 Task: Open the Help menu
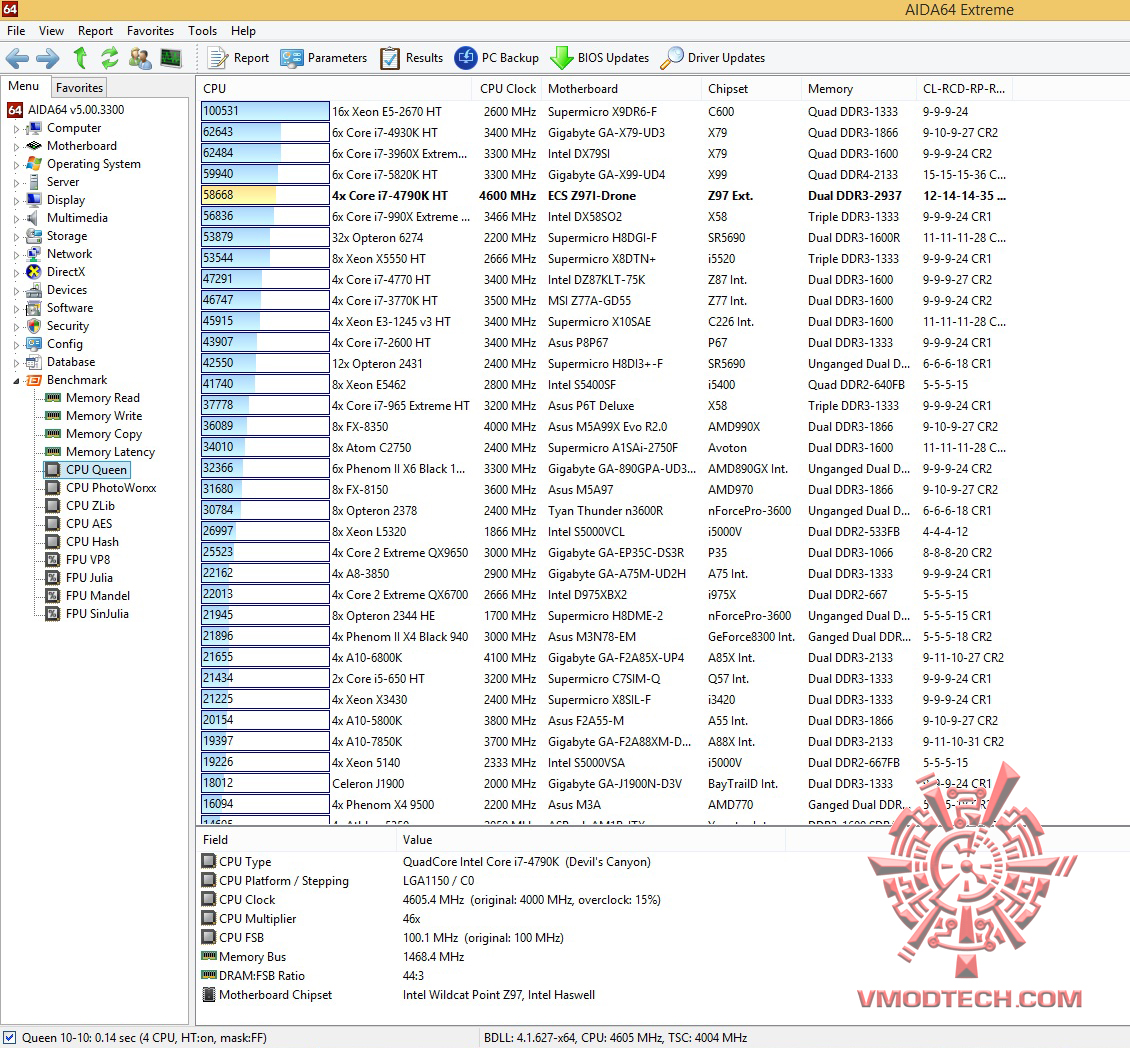click(243, 31)
